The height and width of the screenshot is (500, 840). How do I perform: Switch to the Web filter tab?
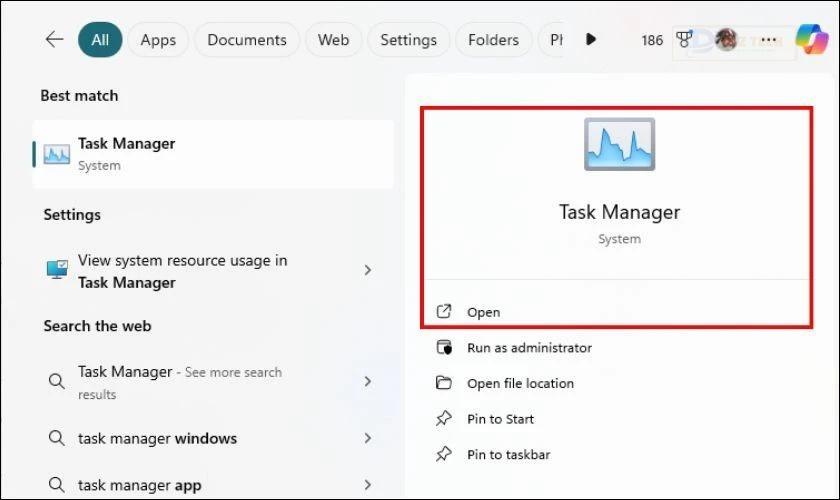(333, 40)
